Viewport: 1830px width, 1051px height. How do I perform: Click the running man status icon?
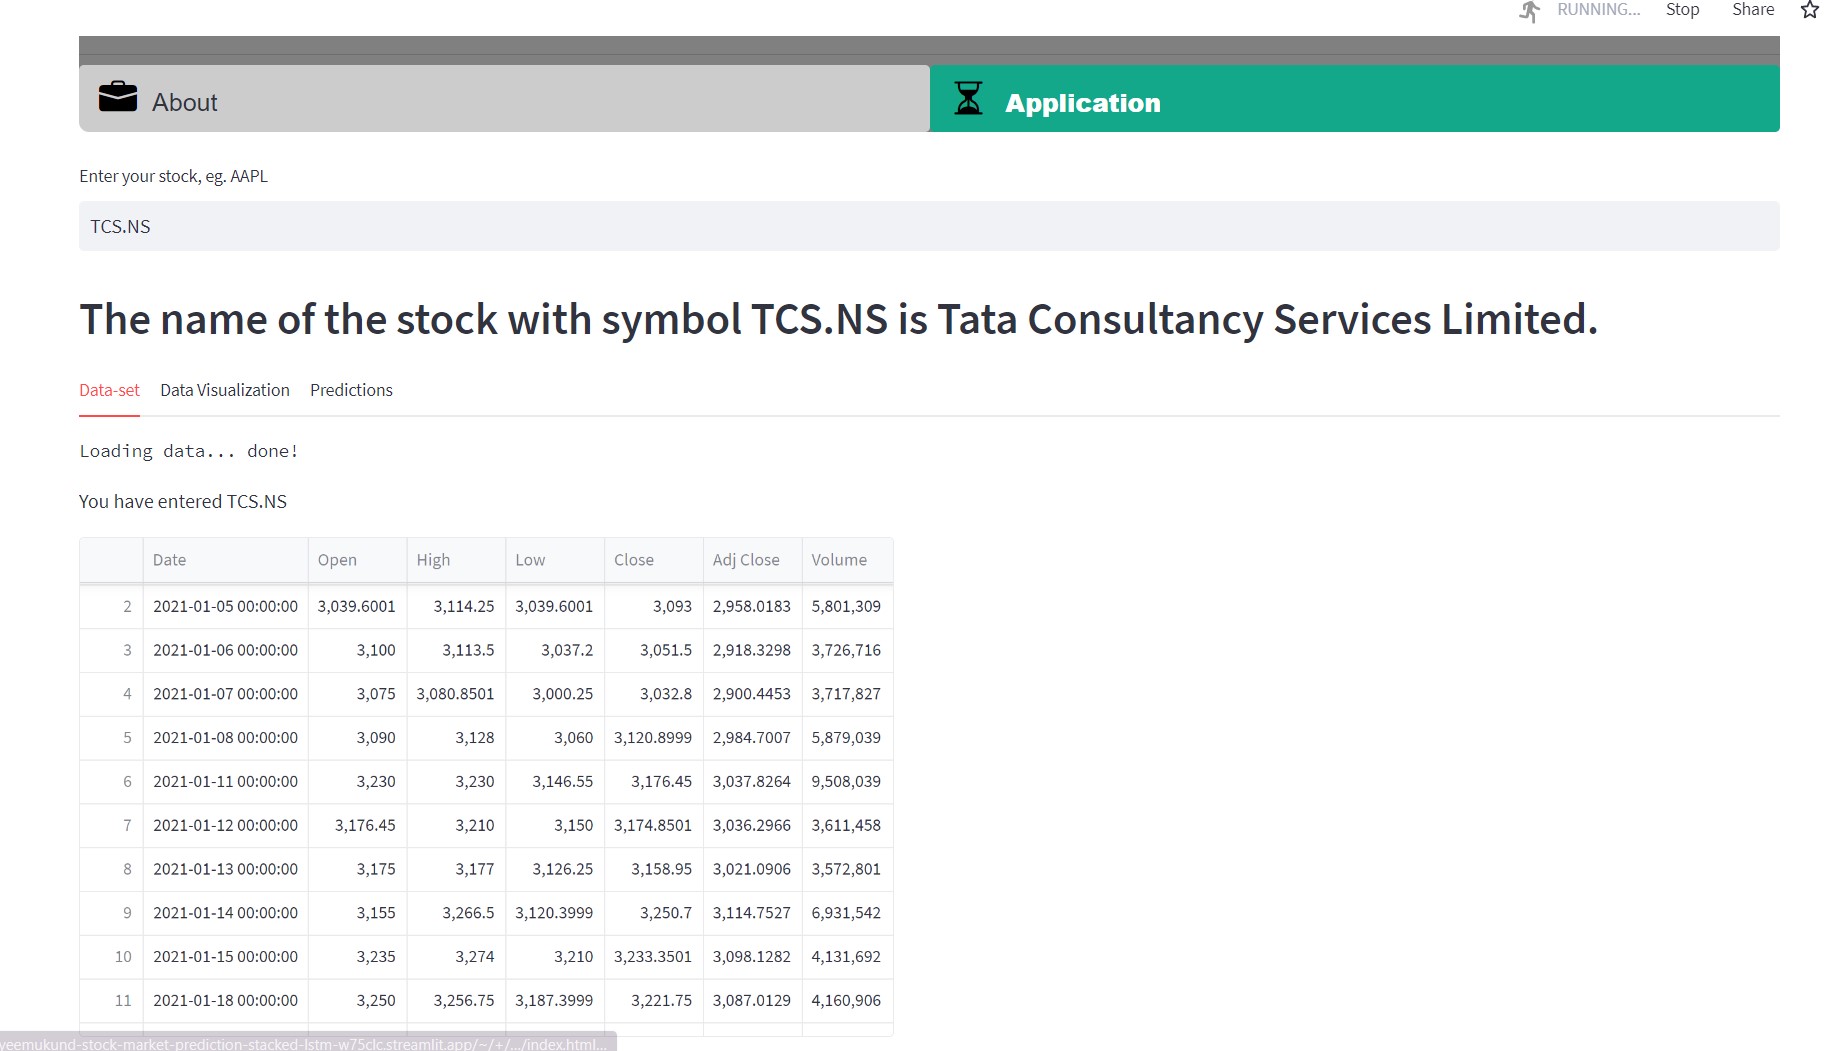(1529, 11)
